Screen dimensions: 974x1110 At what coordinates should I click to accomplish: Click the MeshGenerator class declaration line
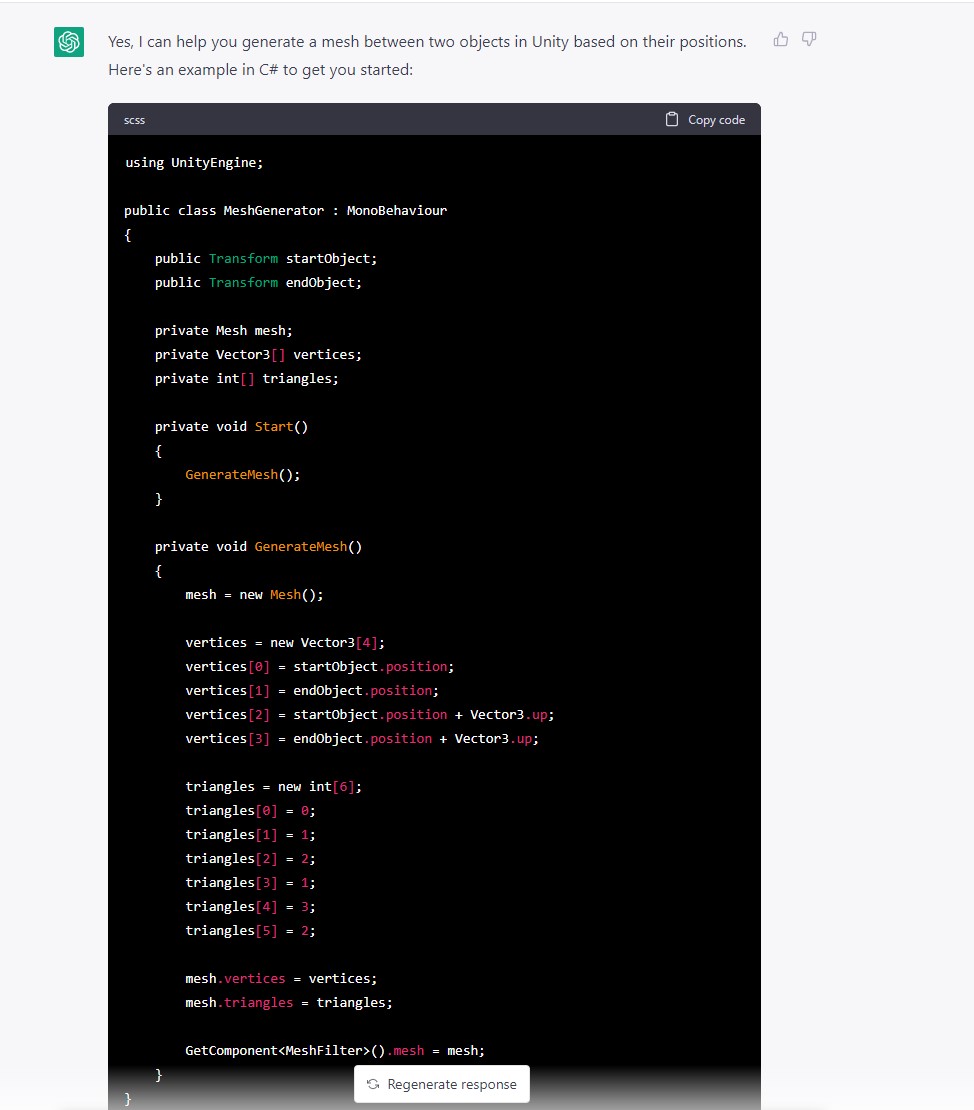[285, 211]
